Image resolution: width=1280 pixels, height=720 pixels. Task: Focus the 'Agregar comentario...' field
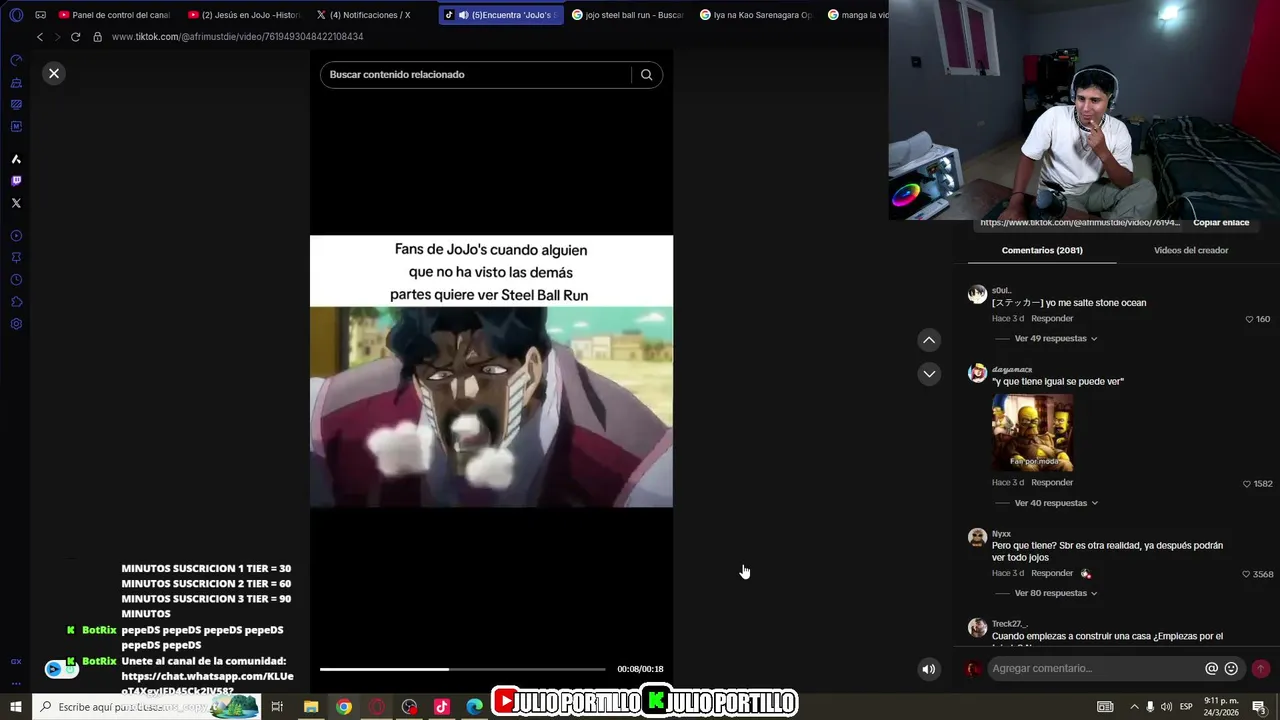click(1095, 669)
